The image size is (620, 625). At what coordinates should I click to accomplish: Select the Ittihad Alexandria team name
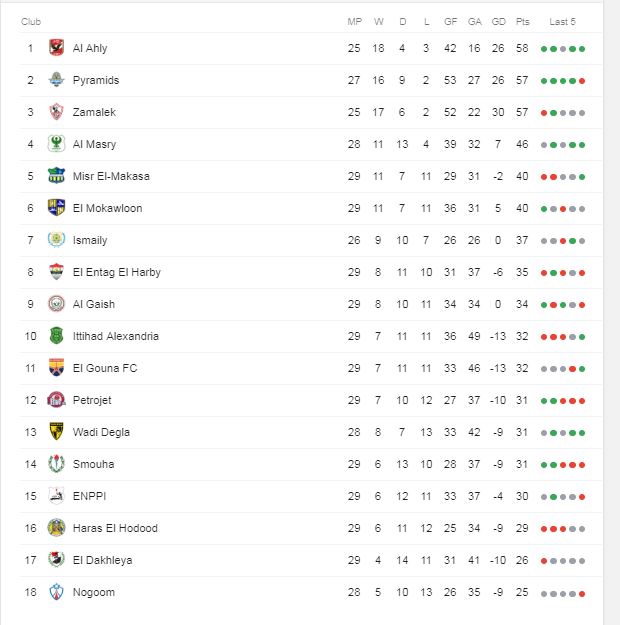pos(115,336)
